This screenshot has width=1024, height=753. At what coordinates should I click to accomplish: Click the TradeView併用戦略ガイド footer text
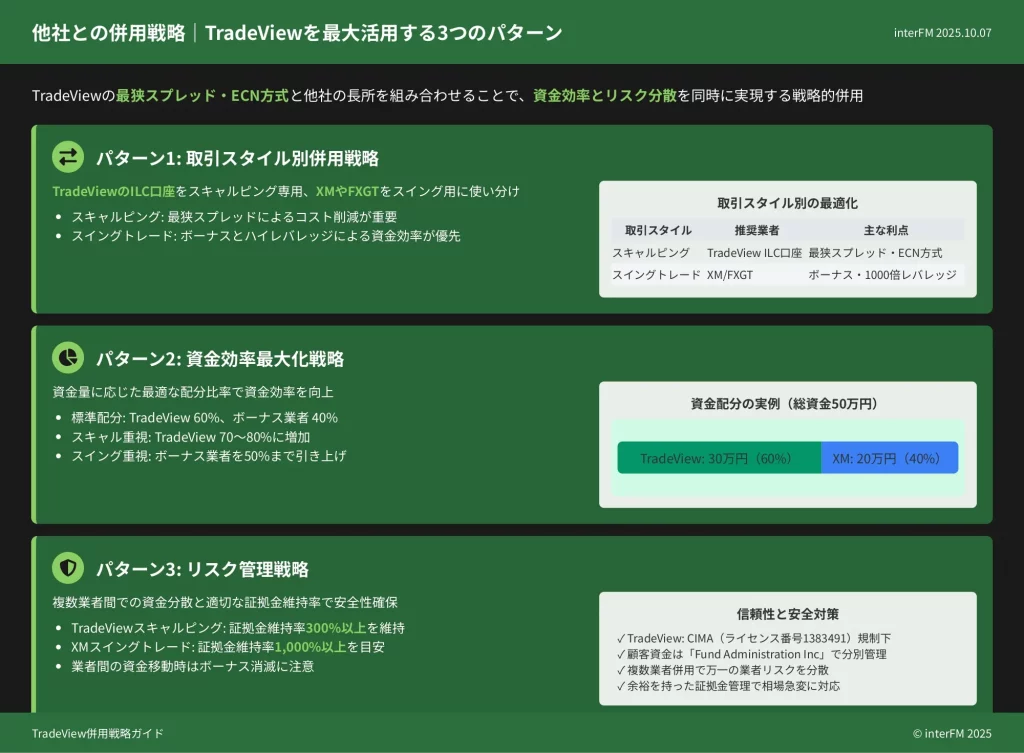pos(97,733)
